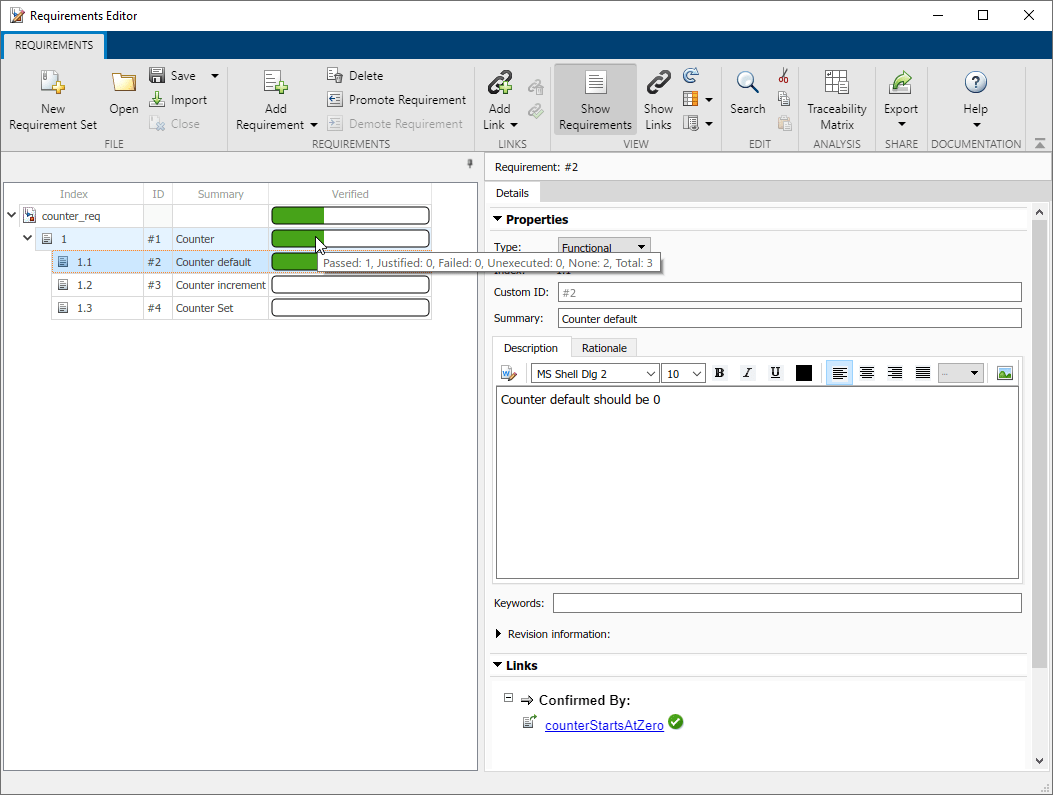Insert an image into the description
Screen dimensions: 1053x795
(x=1004, y=372)
